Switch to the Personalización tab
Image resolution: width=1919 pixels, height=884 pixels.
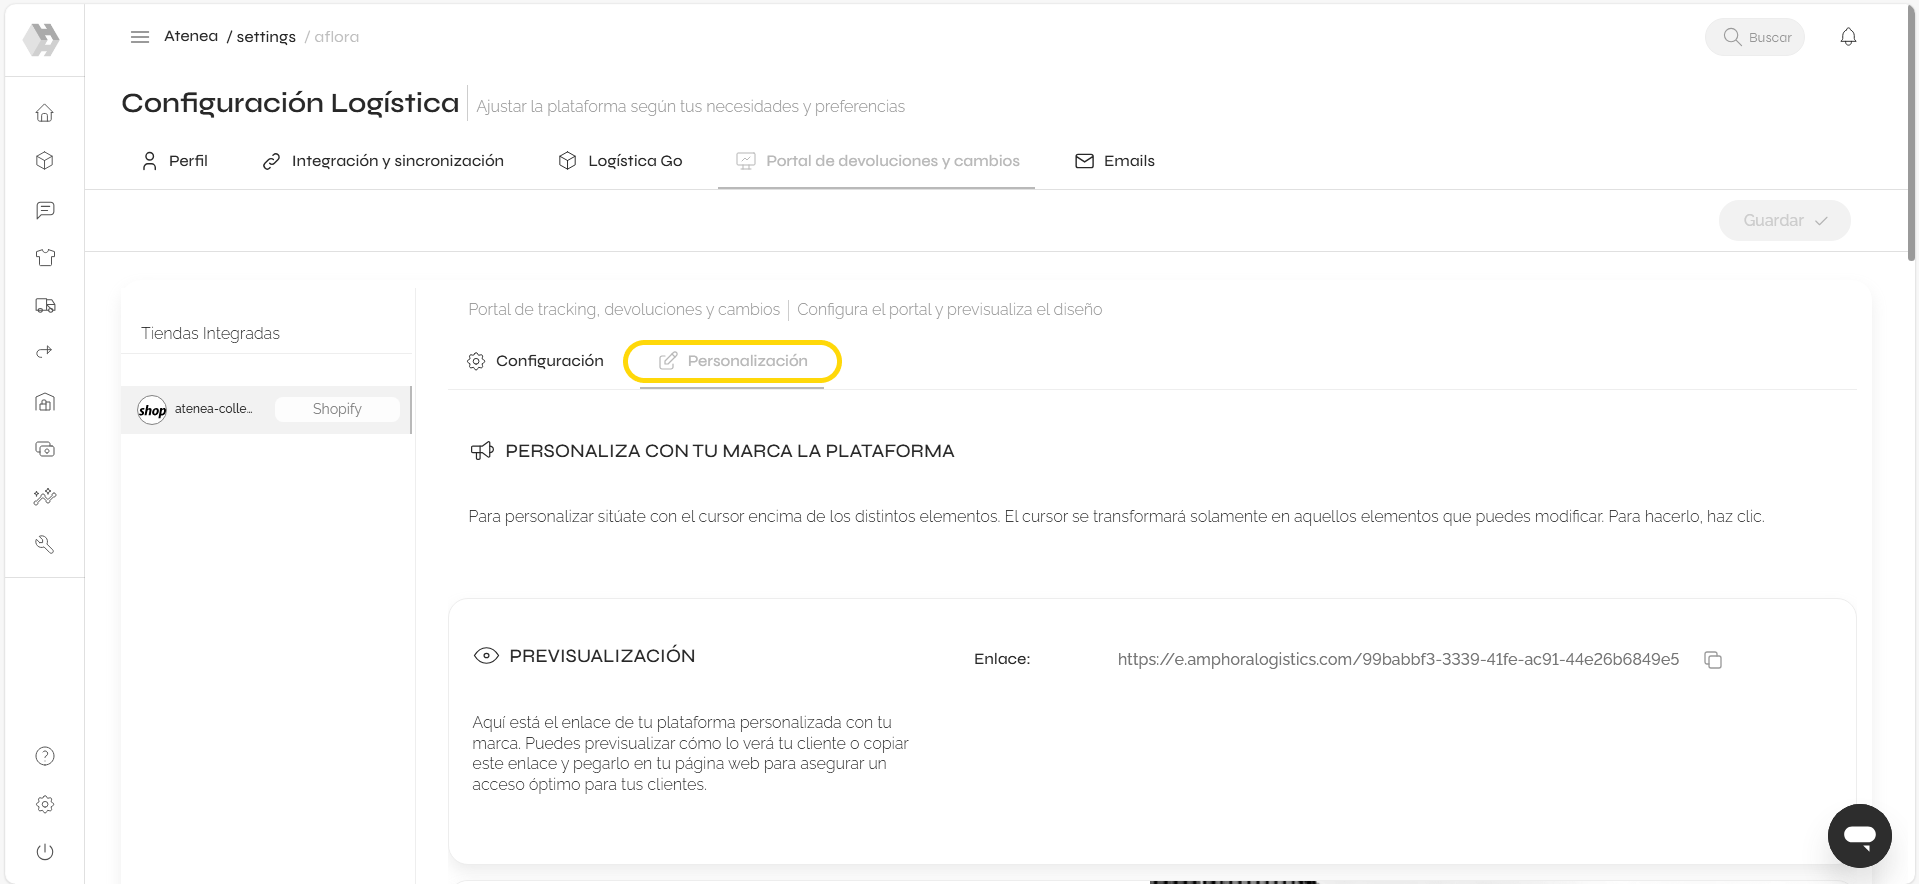pos(733,361)
